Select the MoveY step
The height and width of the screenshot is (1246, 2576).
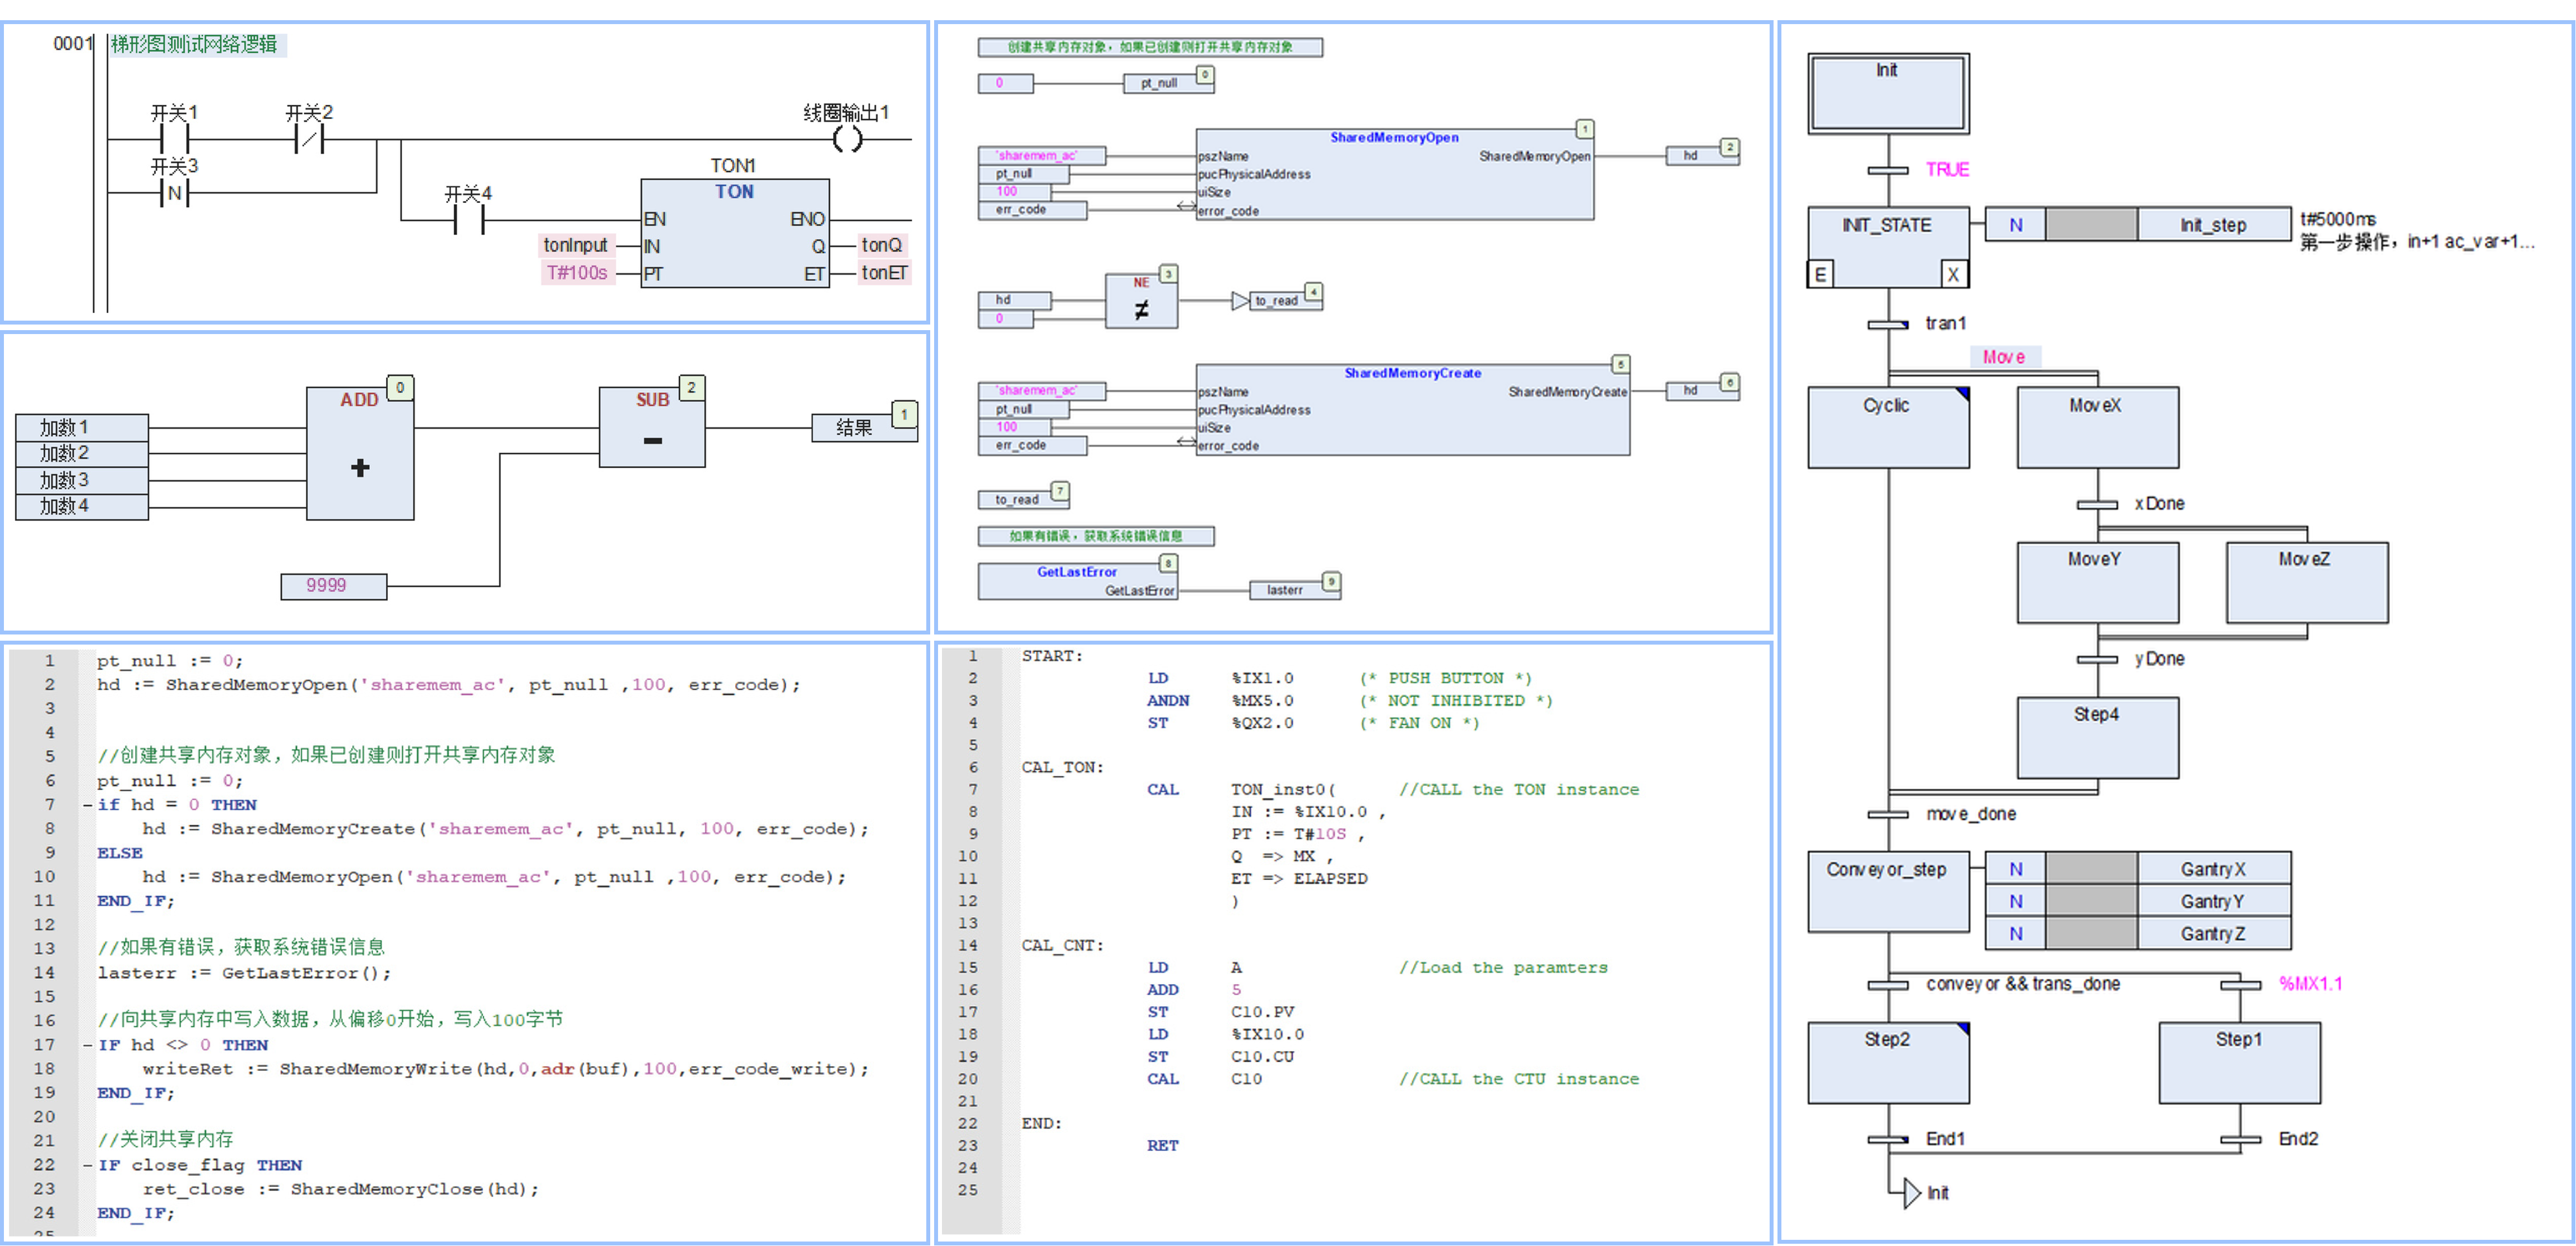coord(2097,583)
